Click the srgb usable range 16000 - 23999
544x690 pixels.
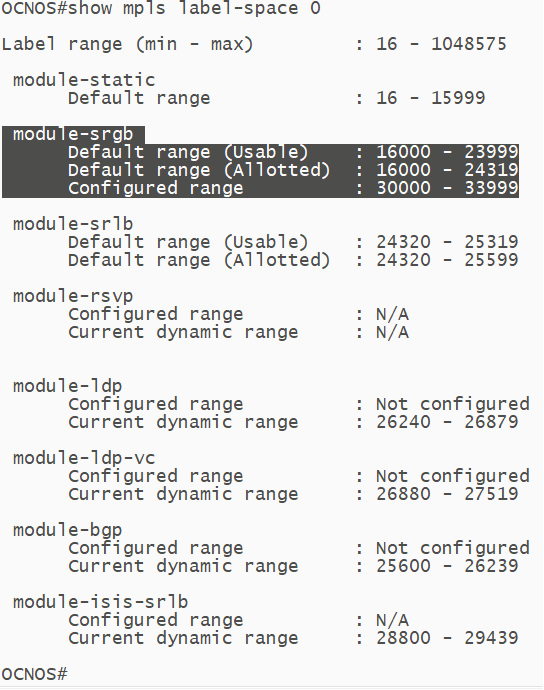tap(447, 152)
